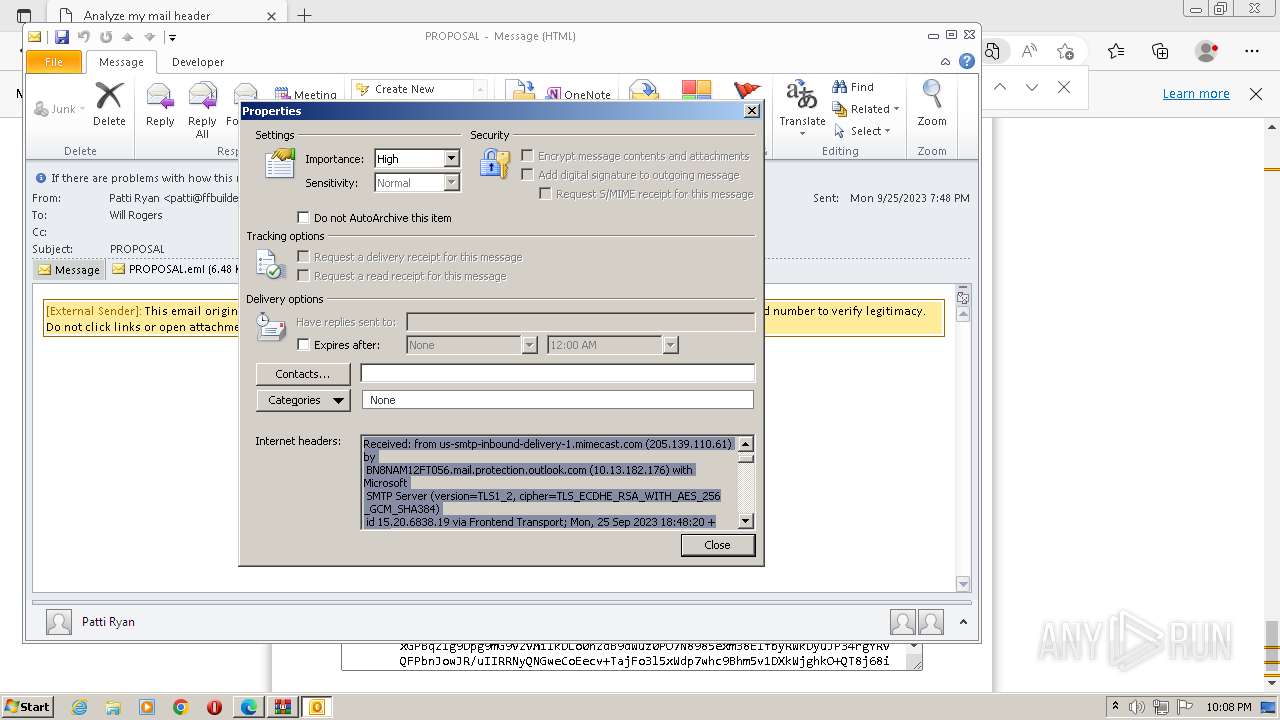Click the Save icon in quick access toolbar
The width and height of the screenshot is (1280, 720).
coord(61,37)
